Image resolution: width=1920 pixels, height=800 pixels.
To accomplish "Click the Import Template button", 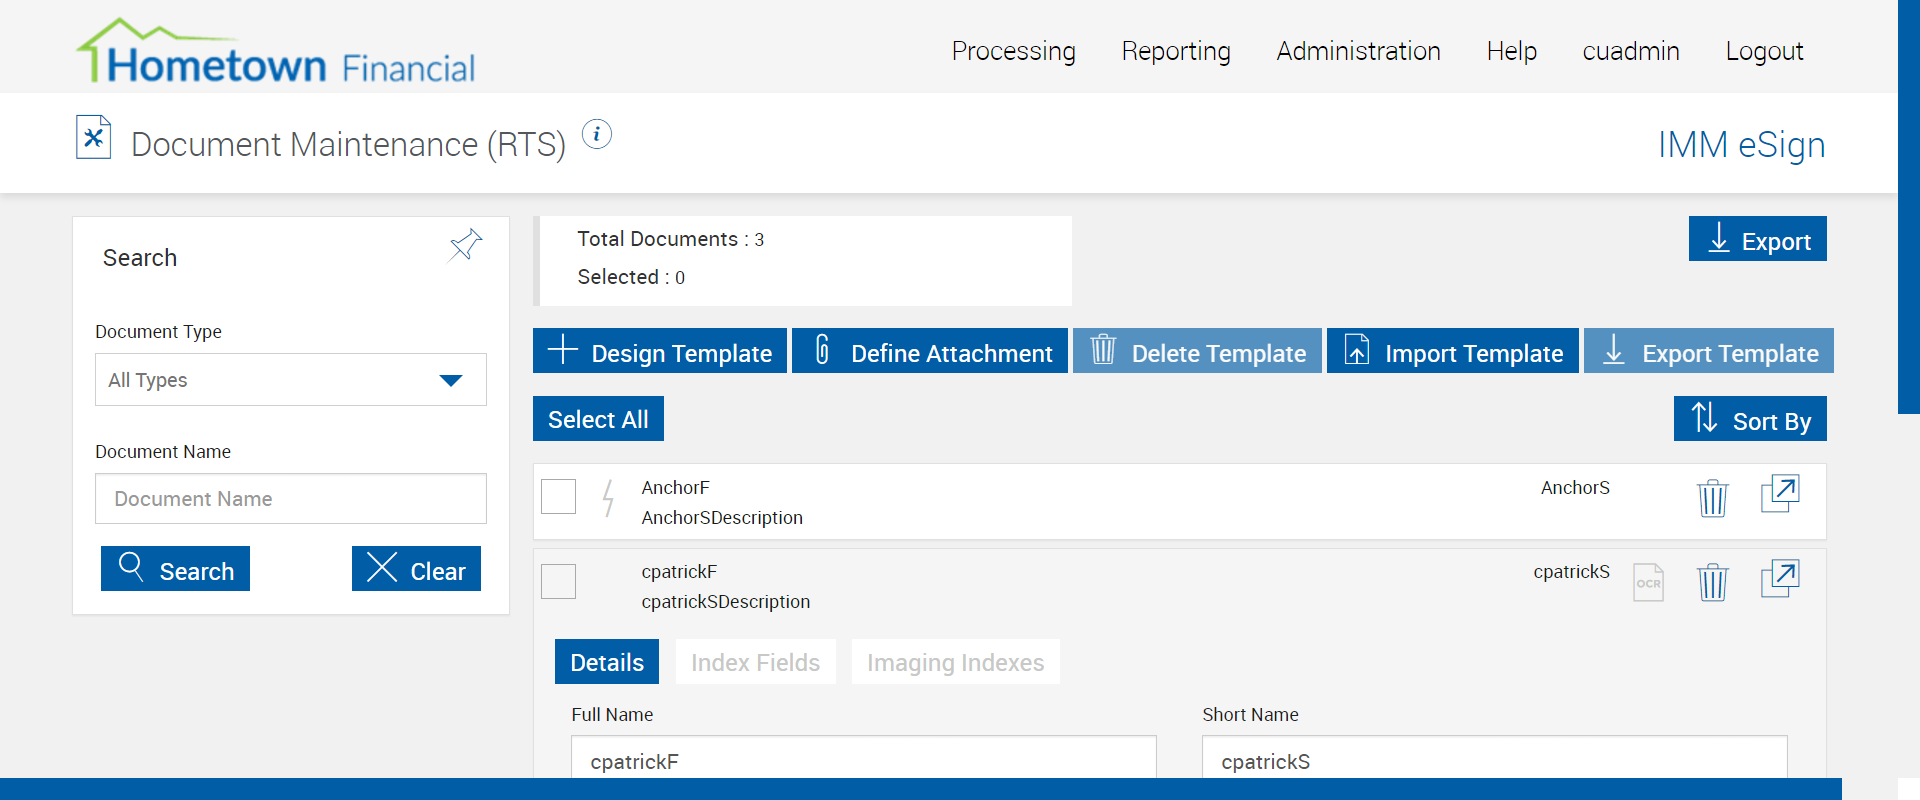I will [1451, 351].
